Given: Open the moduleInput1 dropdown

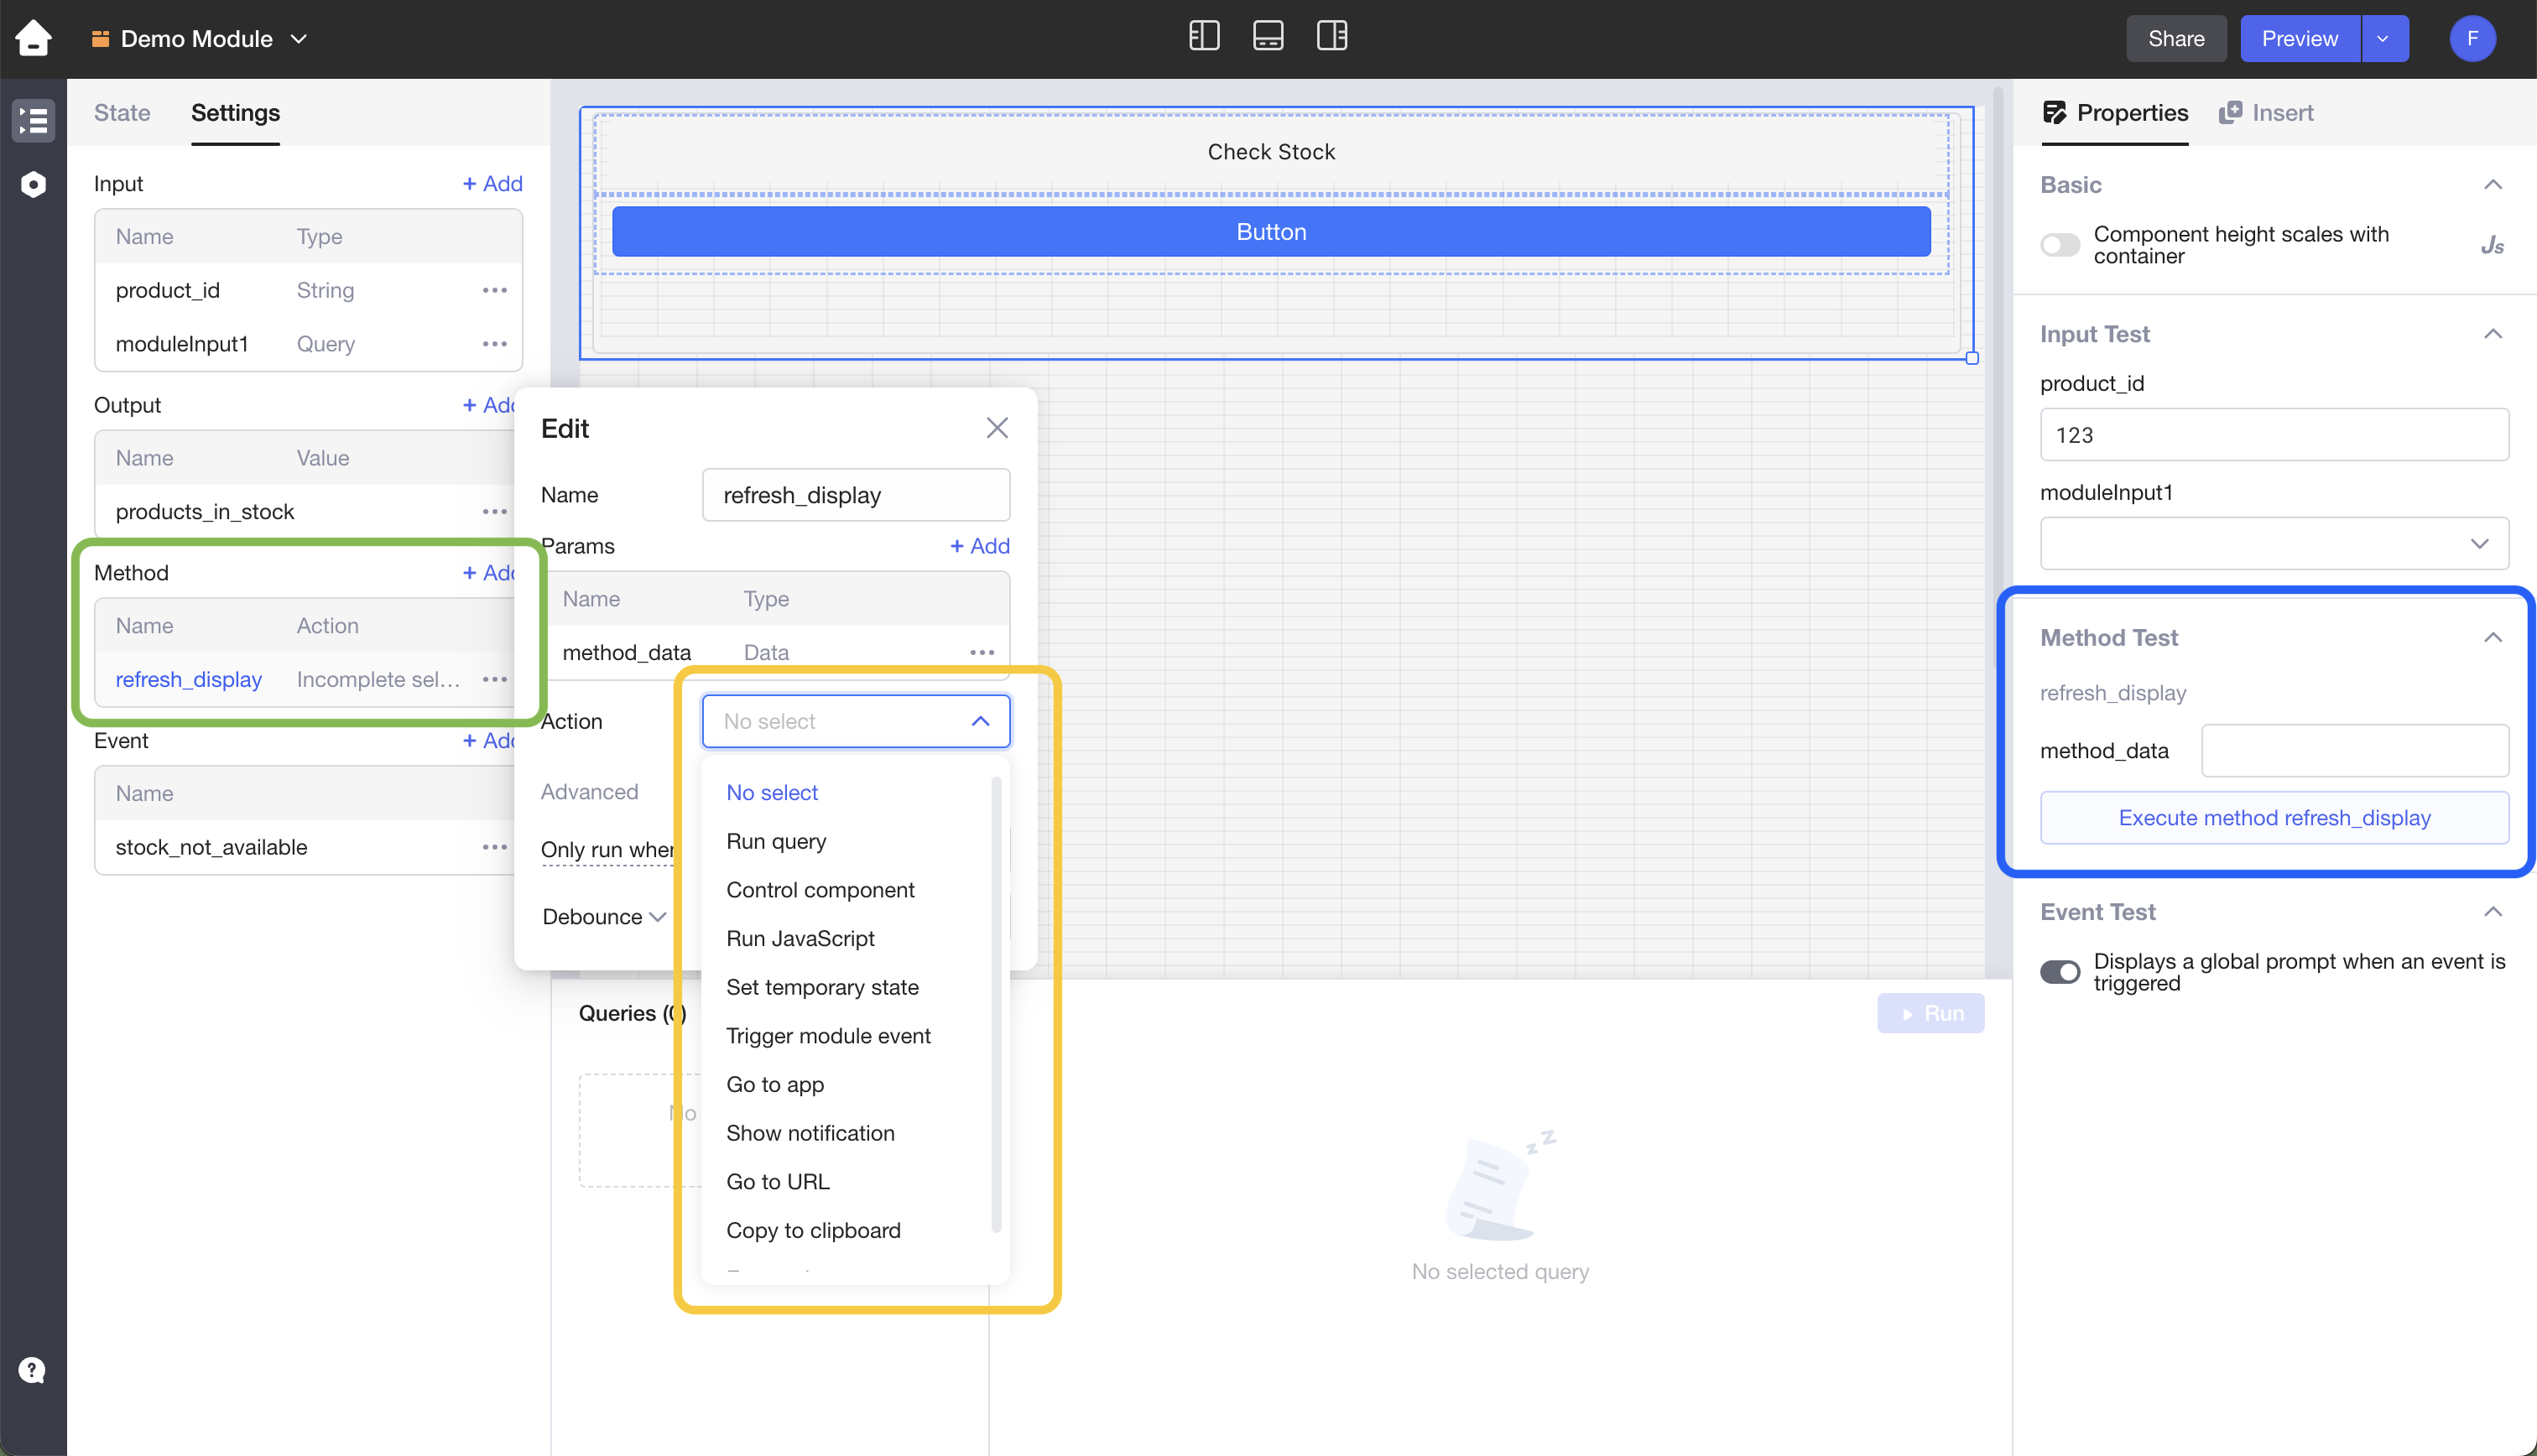Looking at the screenshot, I should tap(2273, 543).
